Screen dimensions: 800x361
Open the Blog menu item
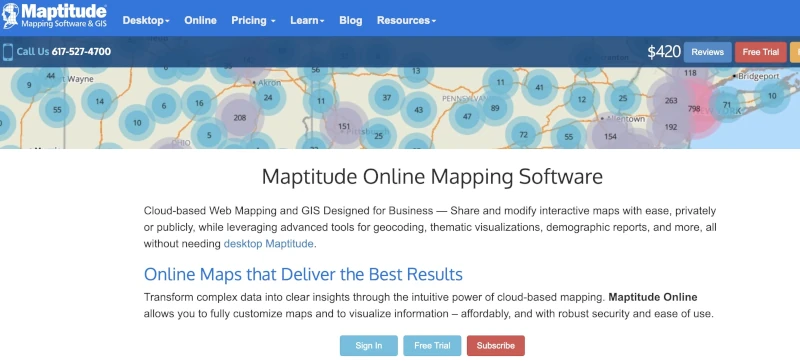click(x=351, y=20)
